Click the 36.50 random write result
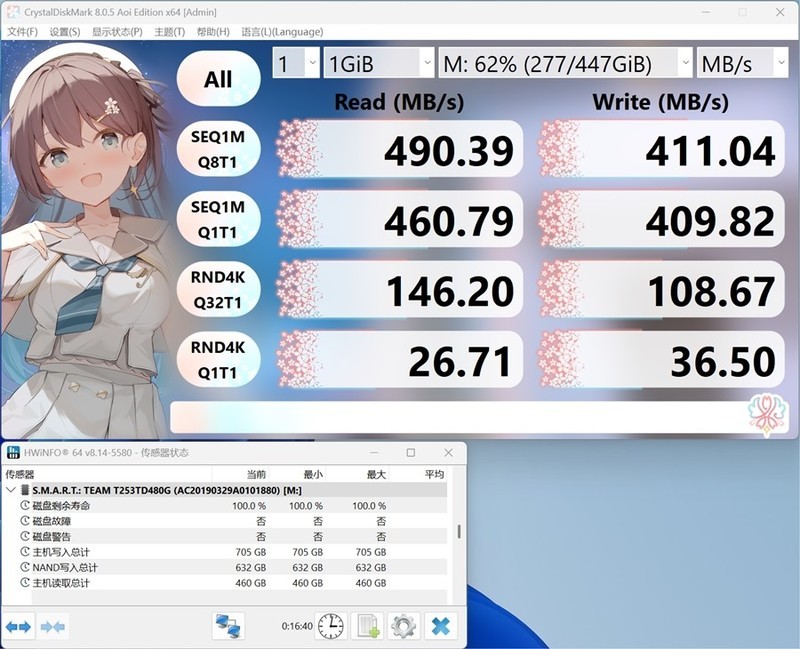Viewport: 800px width, 649px height. 662,360
